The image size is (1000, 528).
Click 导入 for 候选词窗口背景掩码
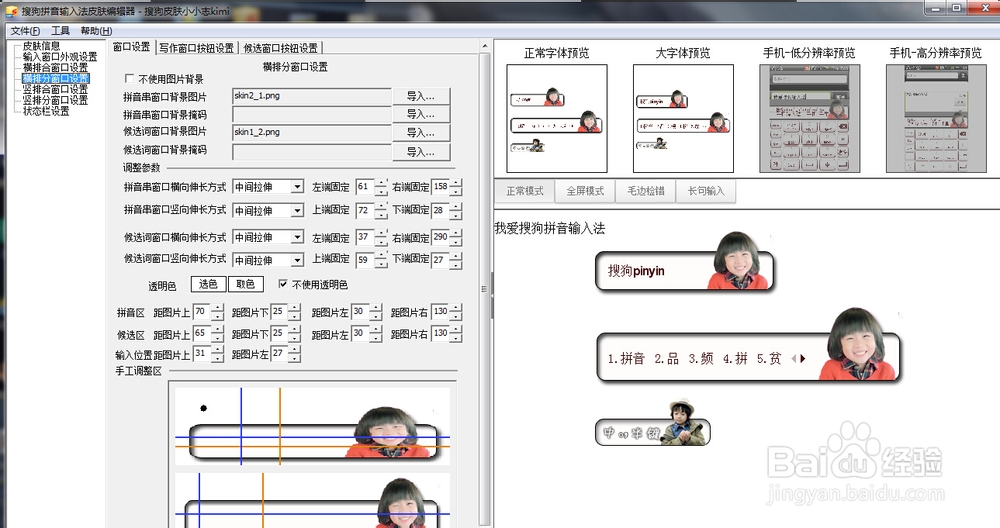tap(421, 152)
